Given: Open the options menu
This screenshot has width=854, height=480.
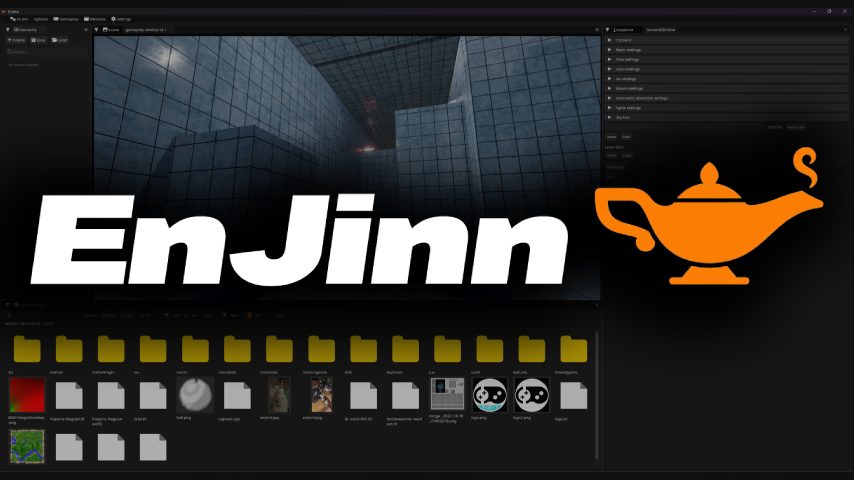Looking at the screenshot, I should pyautogui.click(x=41, y=19).
